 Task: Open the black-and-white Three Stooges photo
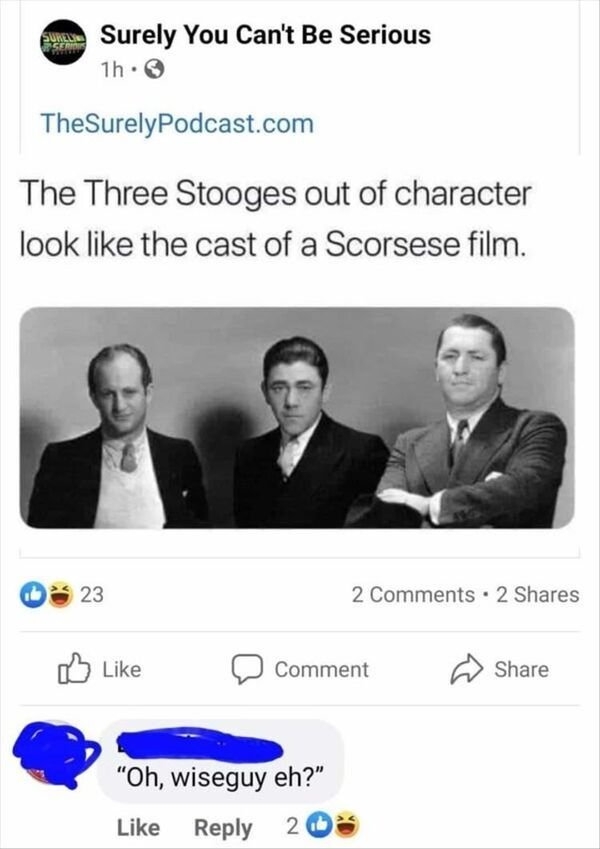297,417
